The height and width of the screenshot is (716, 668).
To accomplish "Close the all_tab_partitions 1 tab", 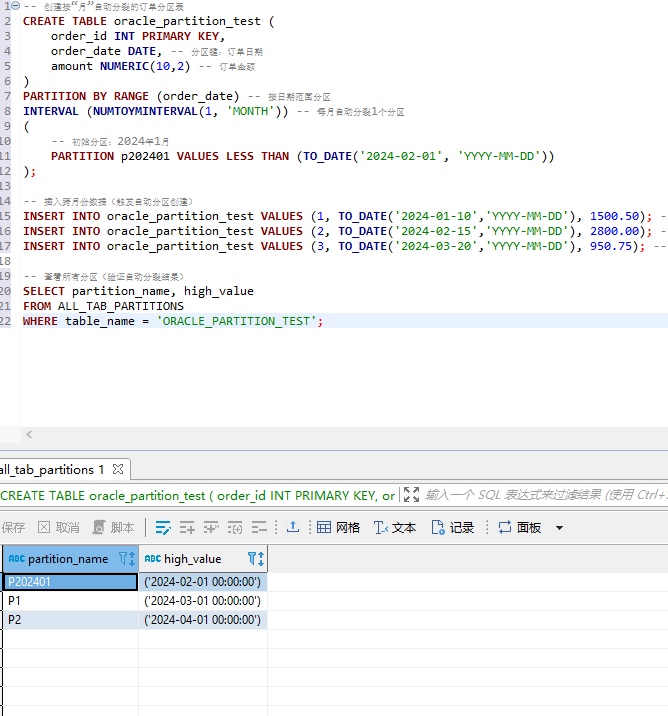I will coord(117,469).
